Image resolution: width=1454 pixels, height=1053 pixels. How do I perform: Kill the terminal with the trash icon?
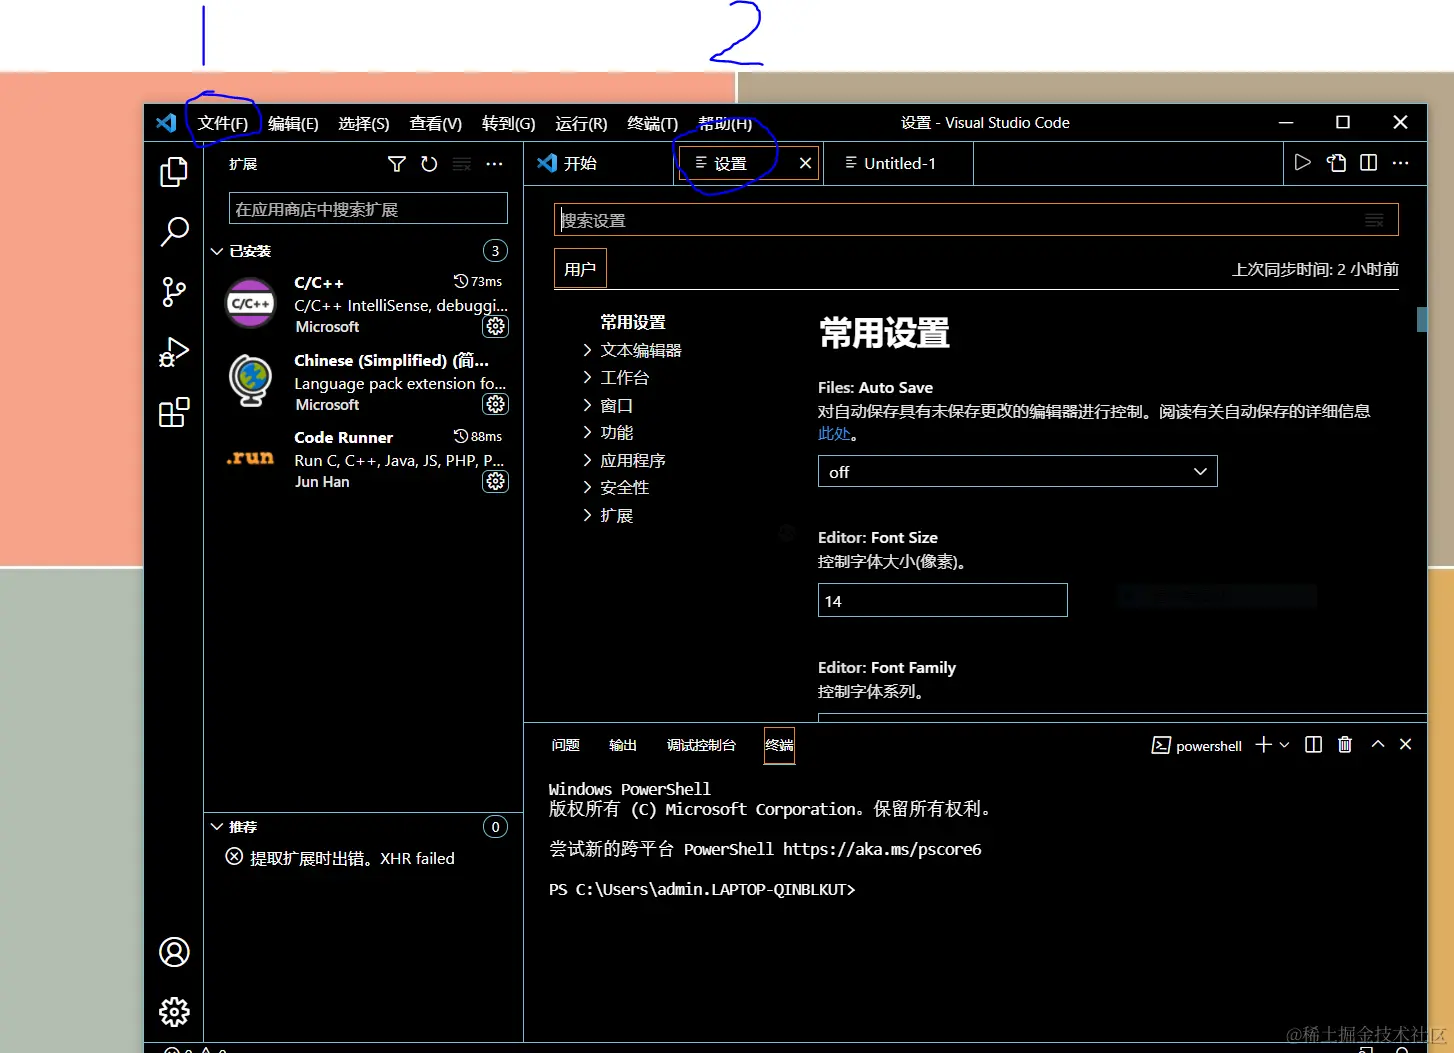[x=1345, y=745]
